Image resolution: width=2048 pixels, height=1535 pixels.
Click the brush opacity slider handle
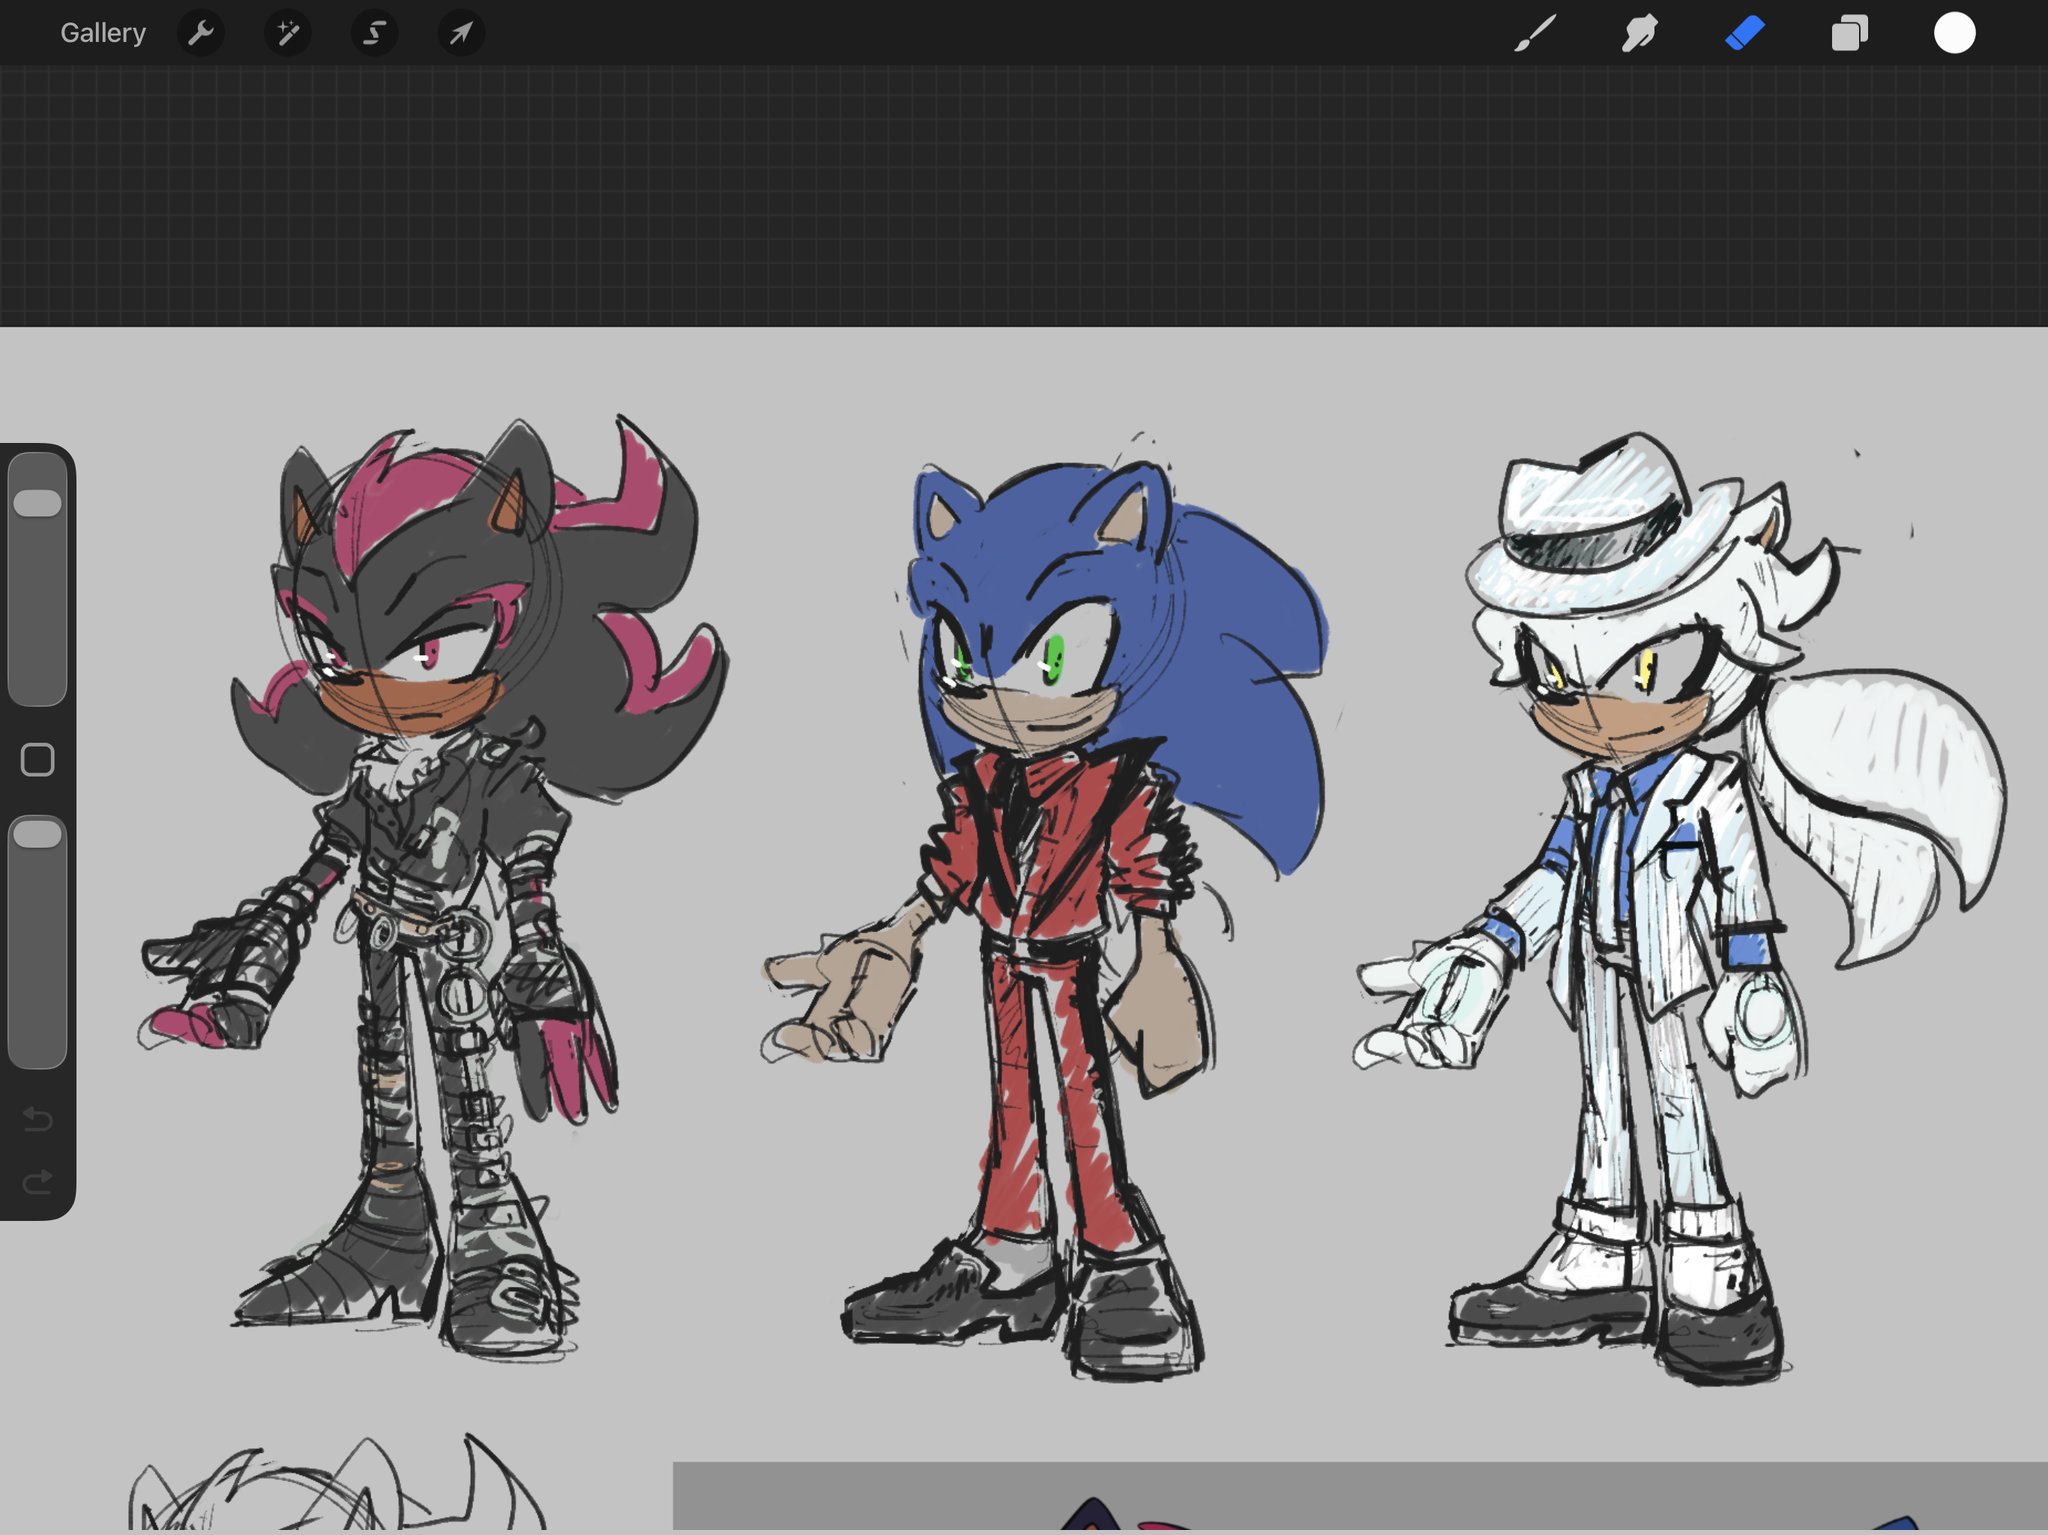(x=38, y=834)
